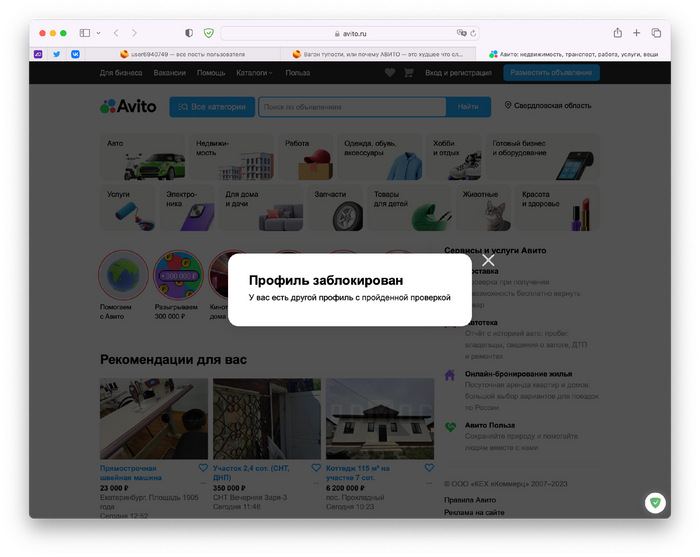
Task: Open the 'Недвижимость' category tile
Action: pyautogui.click(x=231, y=157)
